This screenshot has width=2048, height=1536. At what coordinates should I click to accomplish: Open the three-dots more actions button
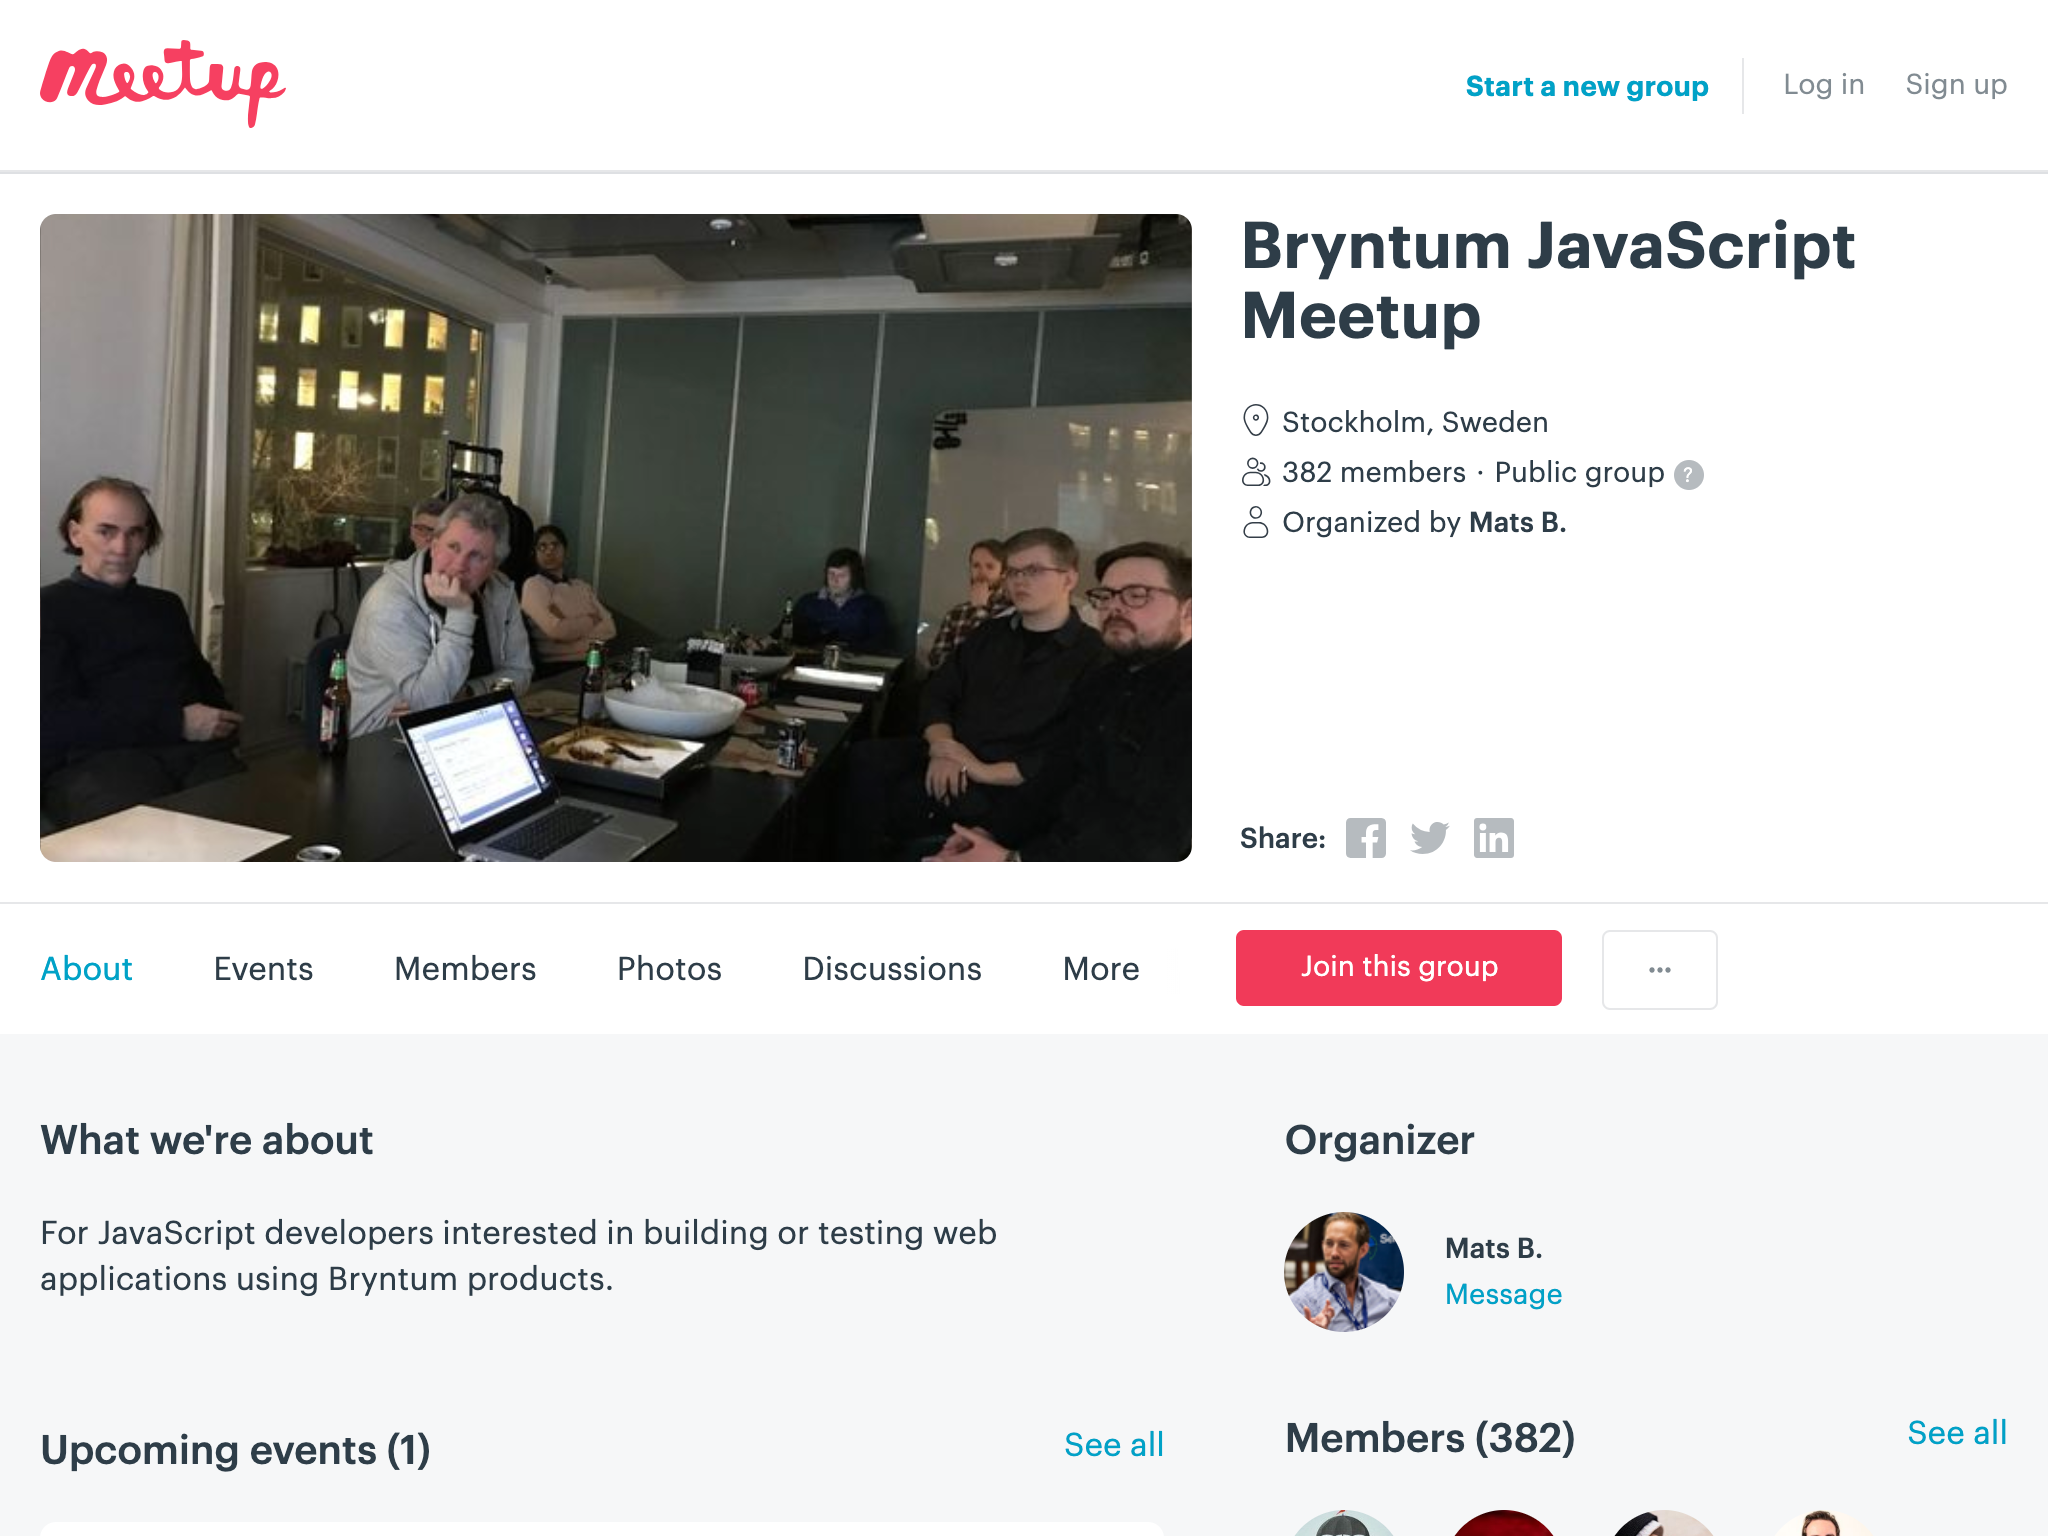point(1660,969)
